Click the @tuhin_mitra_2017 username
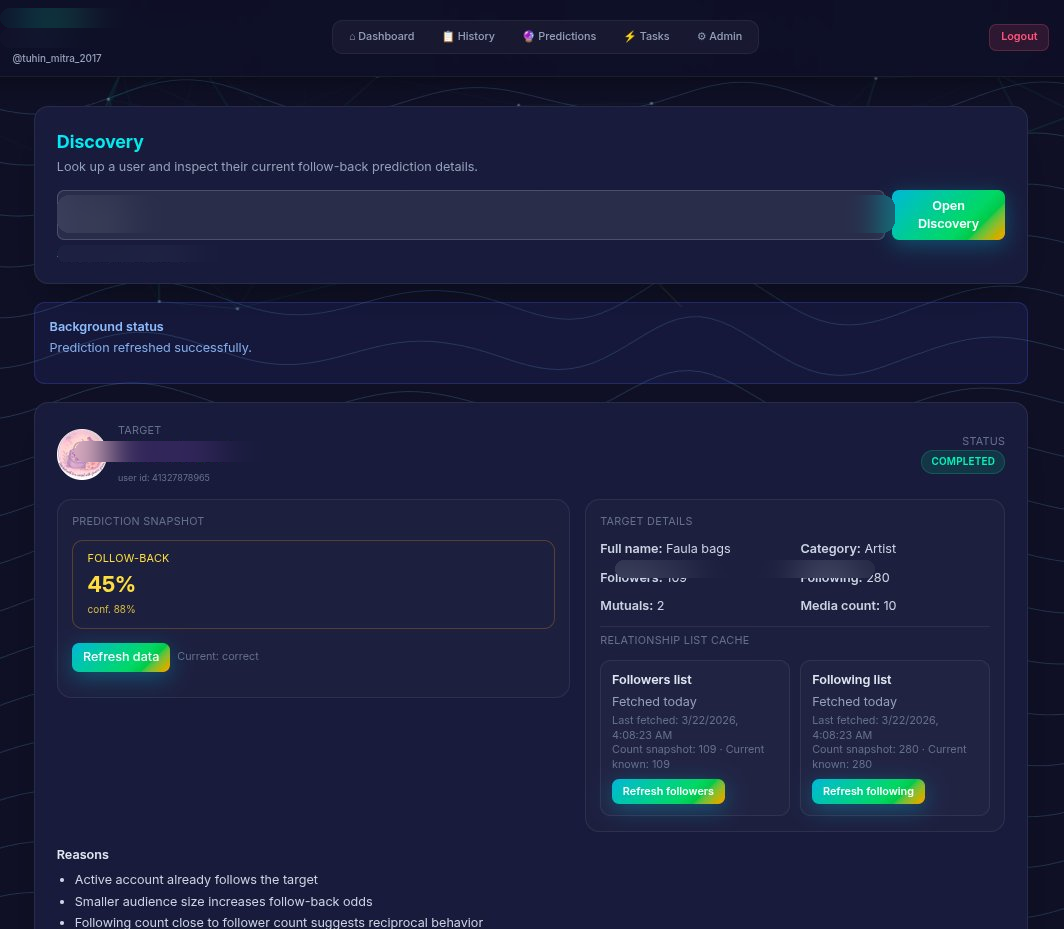The image size is (1064, 929). [57, 59]
